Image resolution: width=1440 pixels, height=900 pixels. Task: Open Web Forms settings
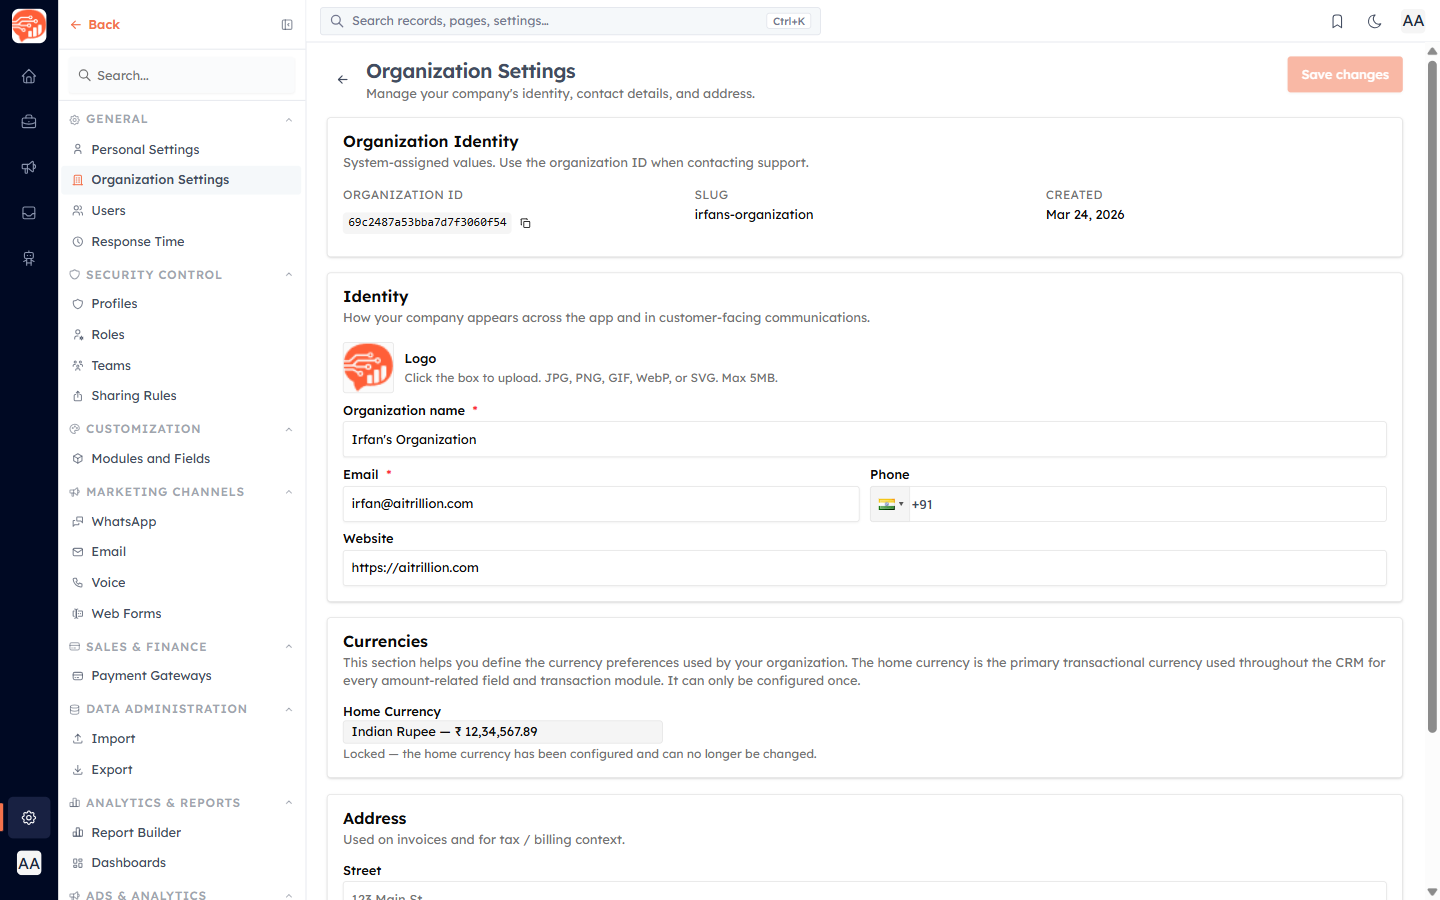pyautogui.click(x=182, y=614)
